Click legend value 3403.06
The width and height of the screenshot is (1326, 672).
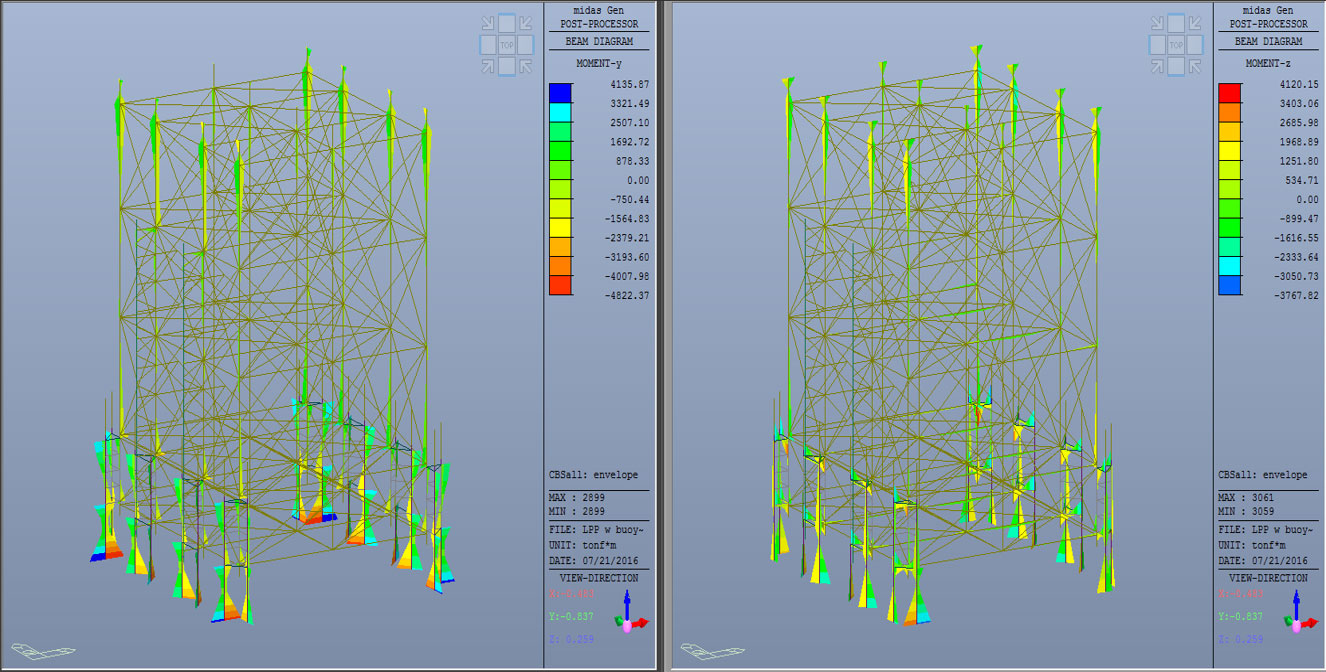pos(1299,104)
